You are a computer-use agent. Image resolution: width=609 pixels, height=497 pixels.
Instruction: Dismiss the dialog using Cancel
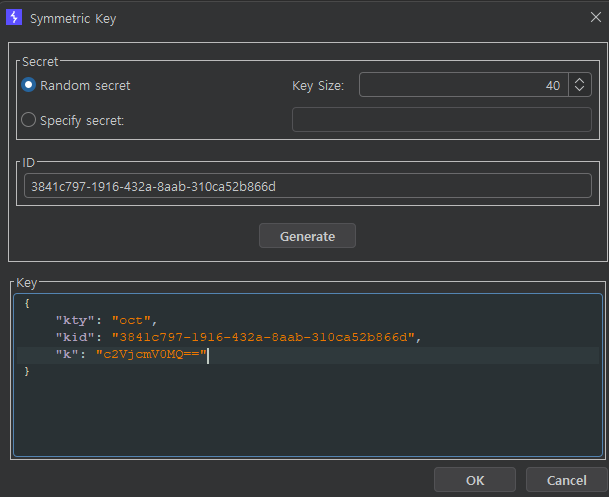click(564, 479)
